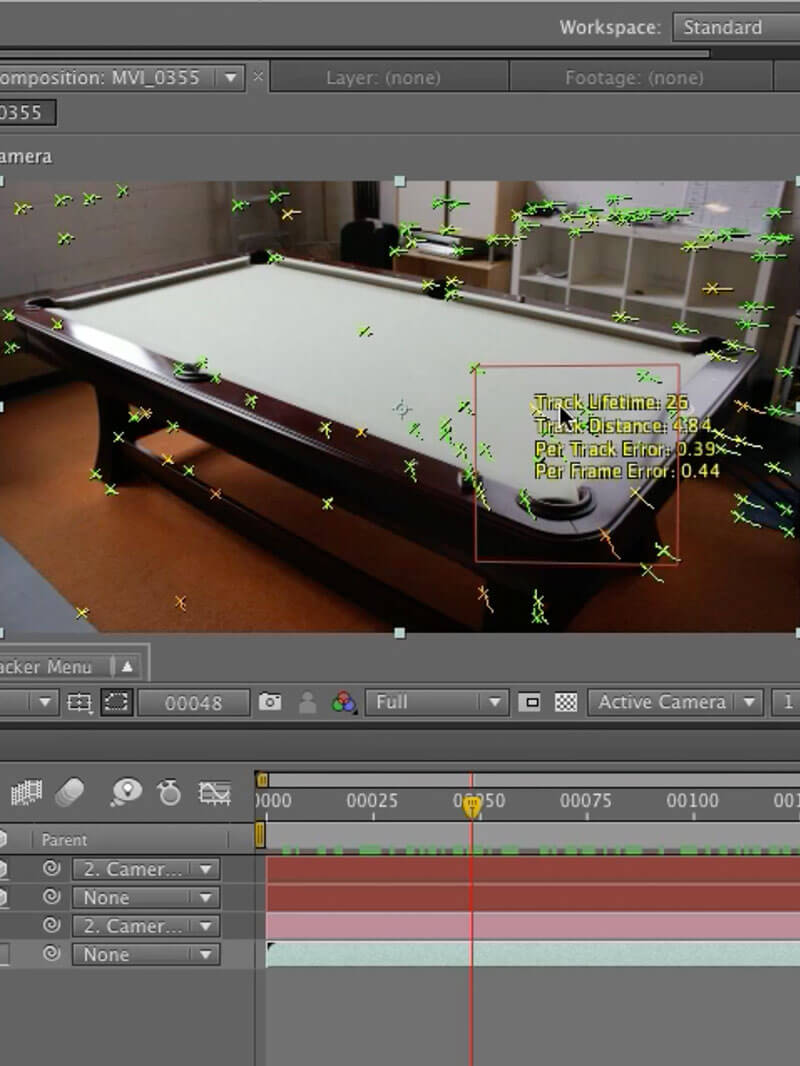Open the grid and guide options icon

pos(79,703)
